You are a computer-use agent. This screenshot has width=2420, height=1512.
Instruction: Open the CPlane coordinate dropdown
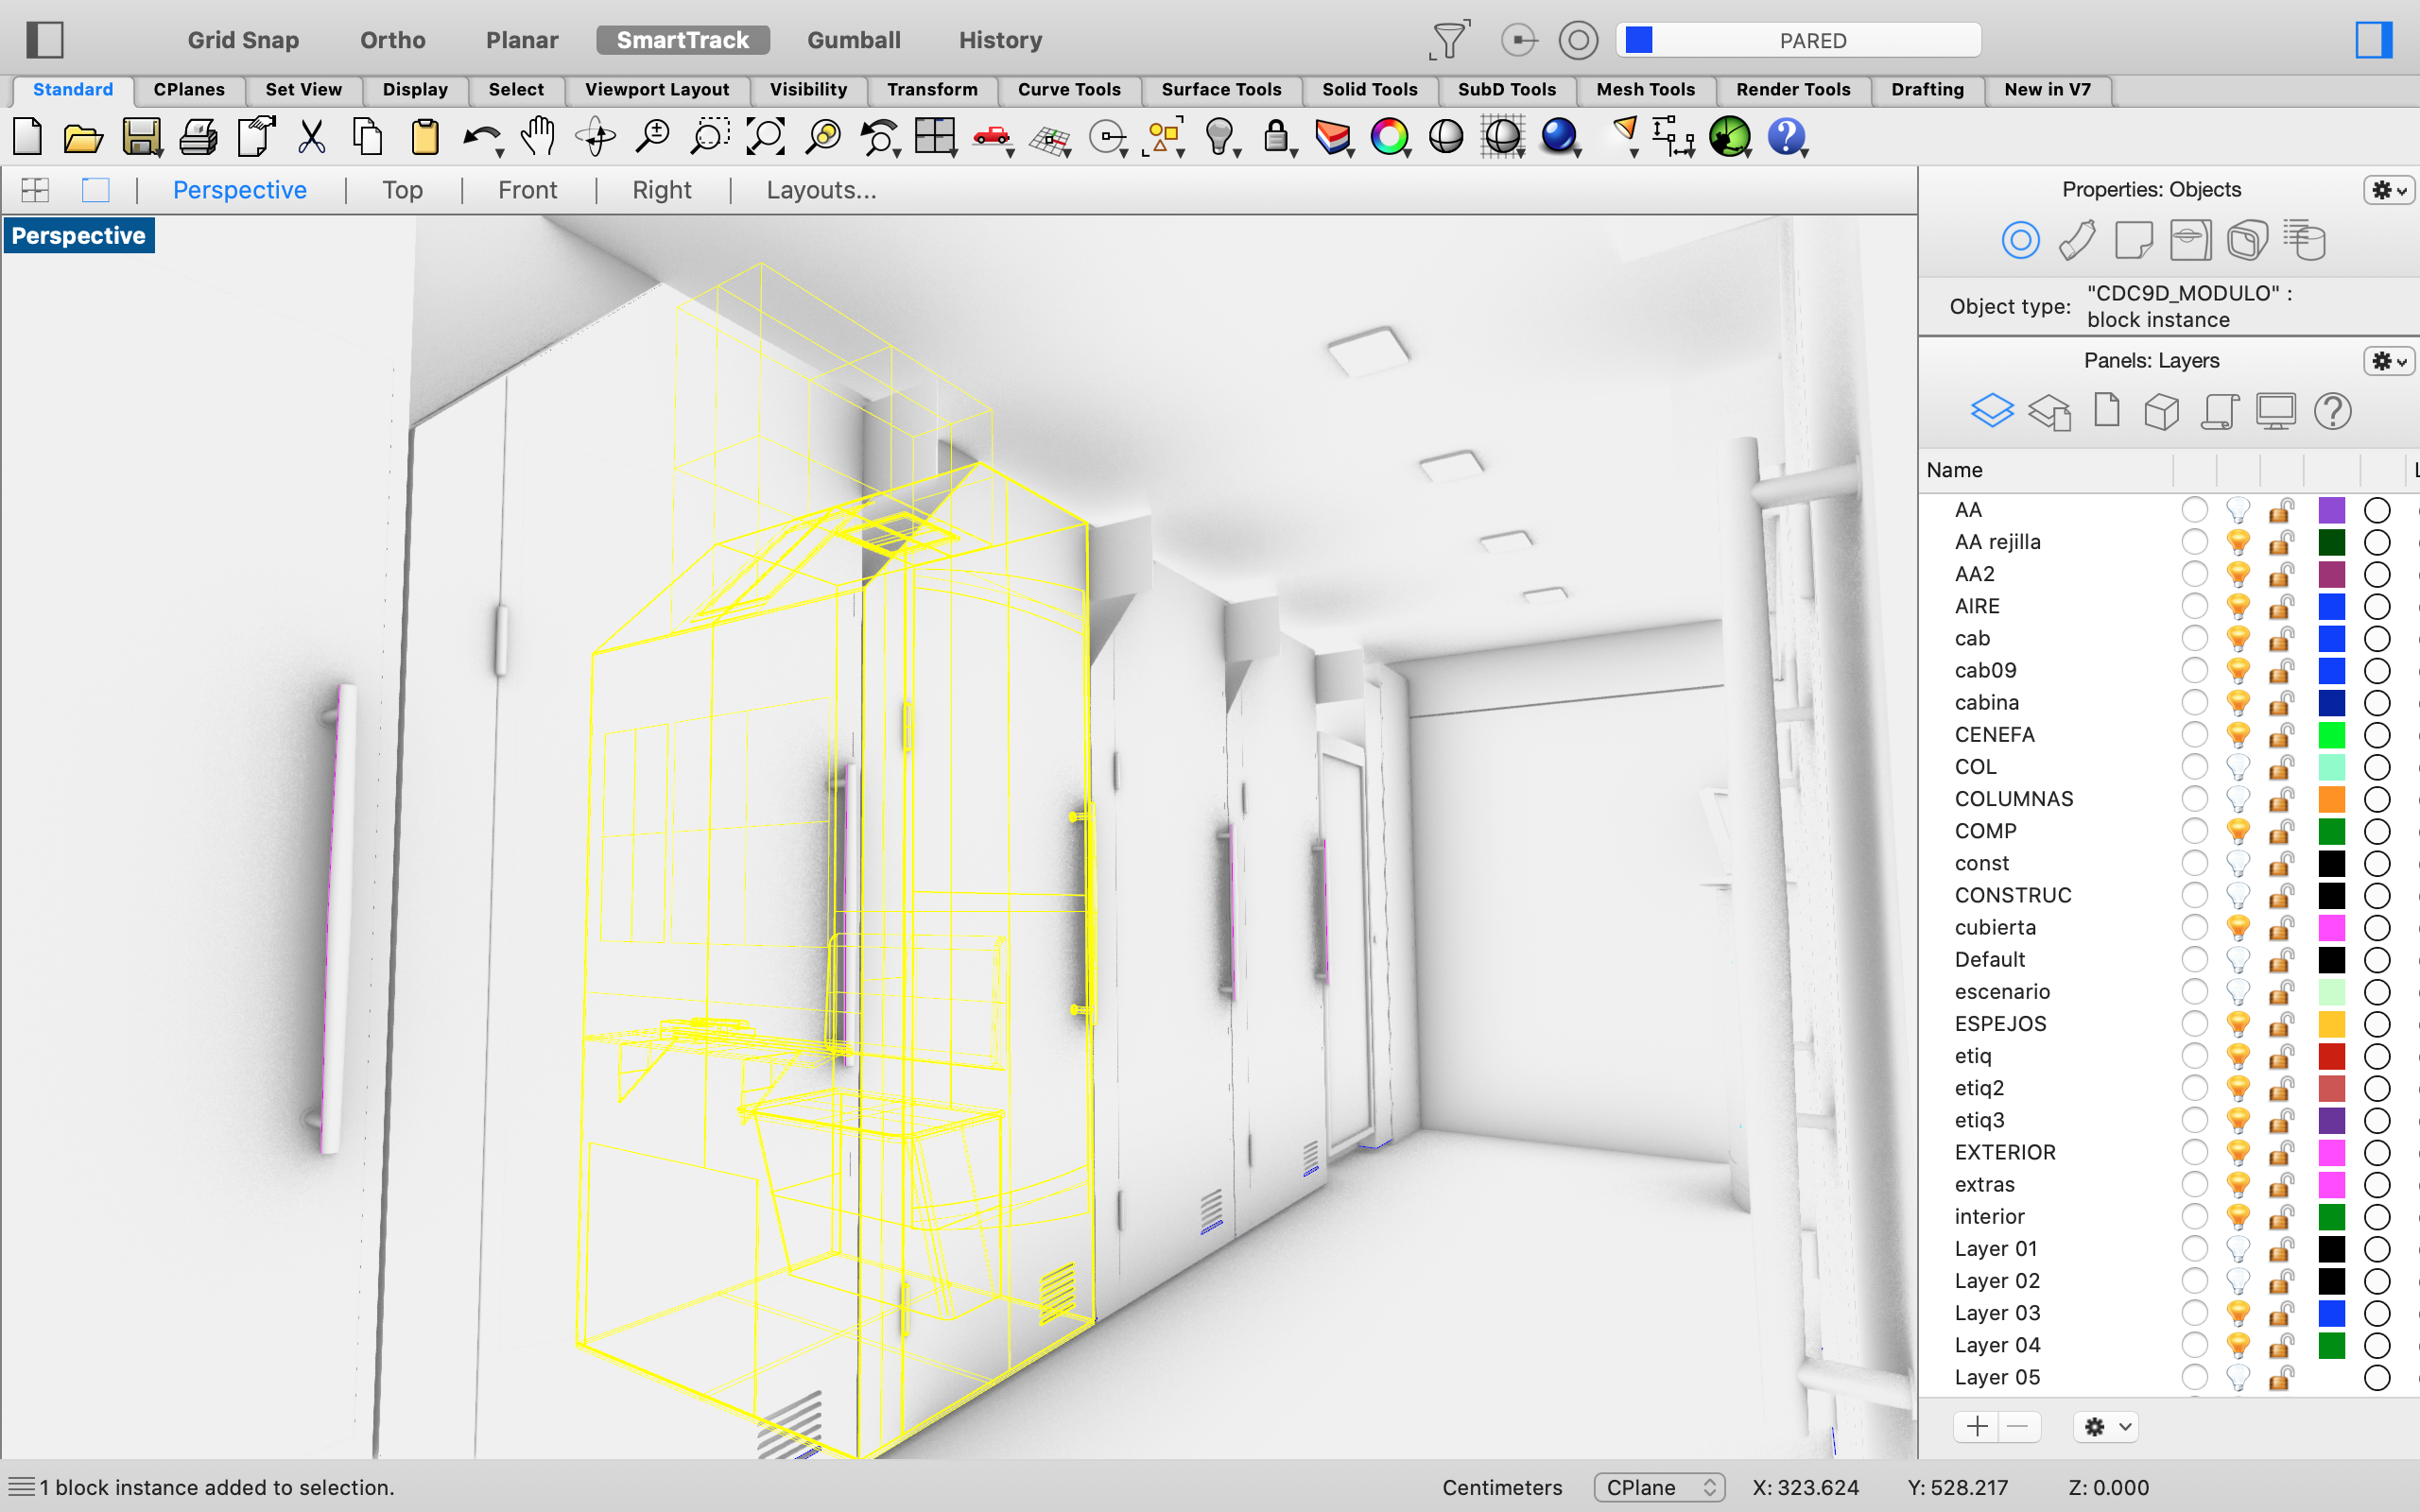point(1658,1487)
